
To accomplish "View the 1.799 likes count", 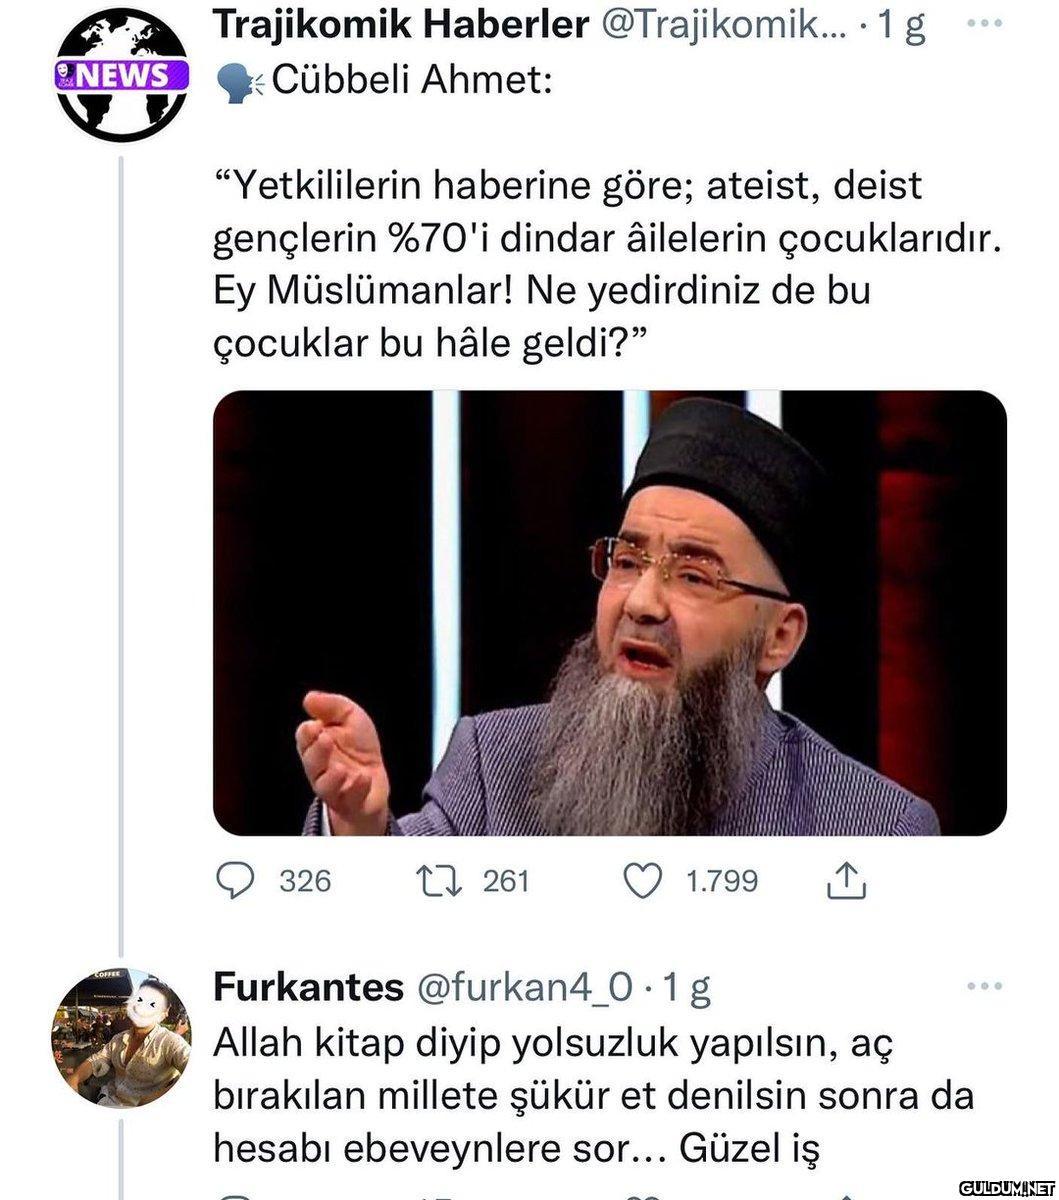I will pos(722,881).
